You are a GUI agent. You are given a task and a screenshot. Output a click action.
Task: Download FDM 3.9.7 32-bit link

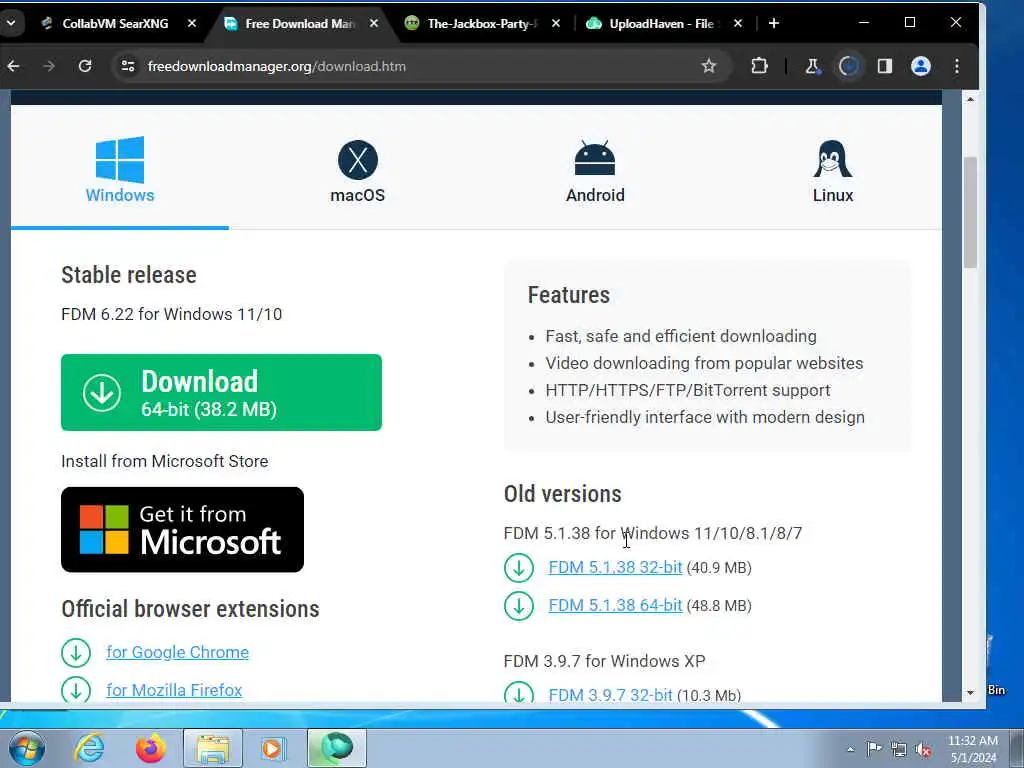point(610,695)
